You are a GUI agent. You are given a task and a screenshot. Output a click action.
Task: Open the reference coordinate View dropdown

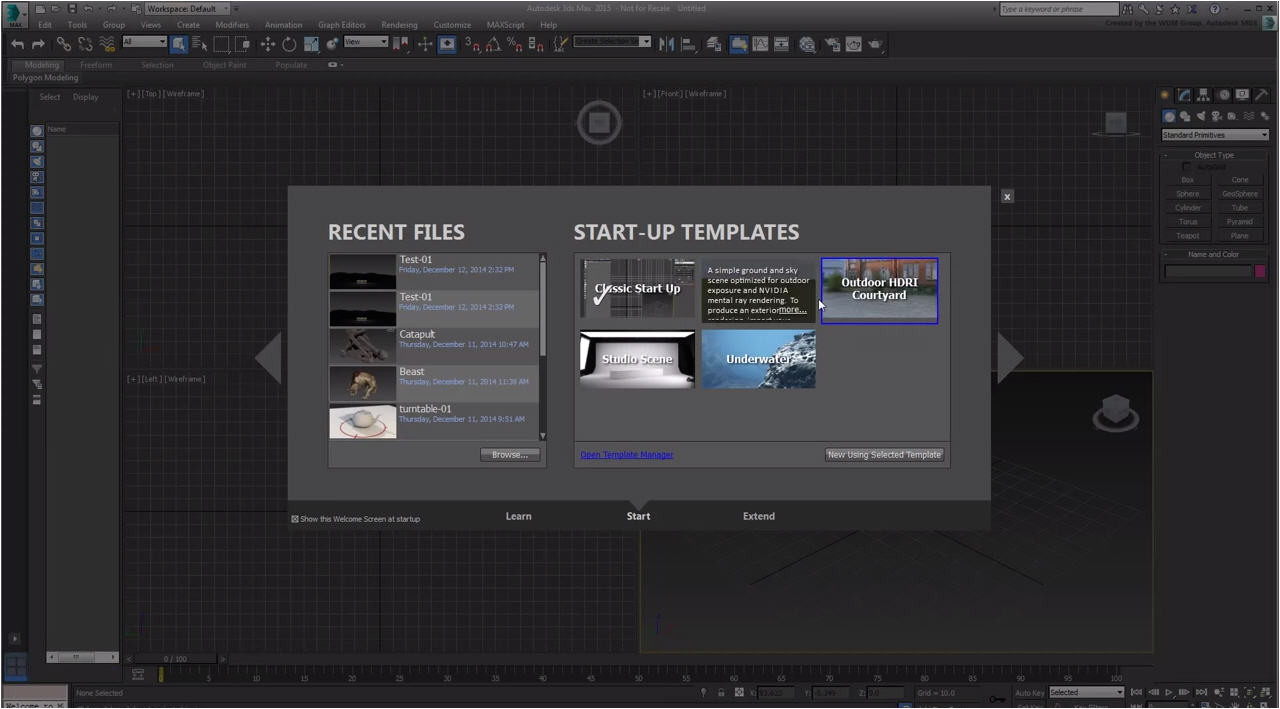pos(365,42)
